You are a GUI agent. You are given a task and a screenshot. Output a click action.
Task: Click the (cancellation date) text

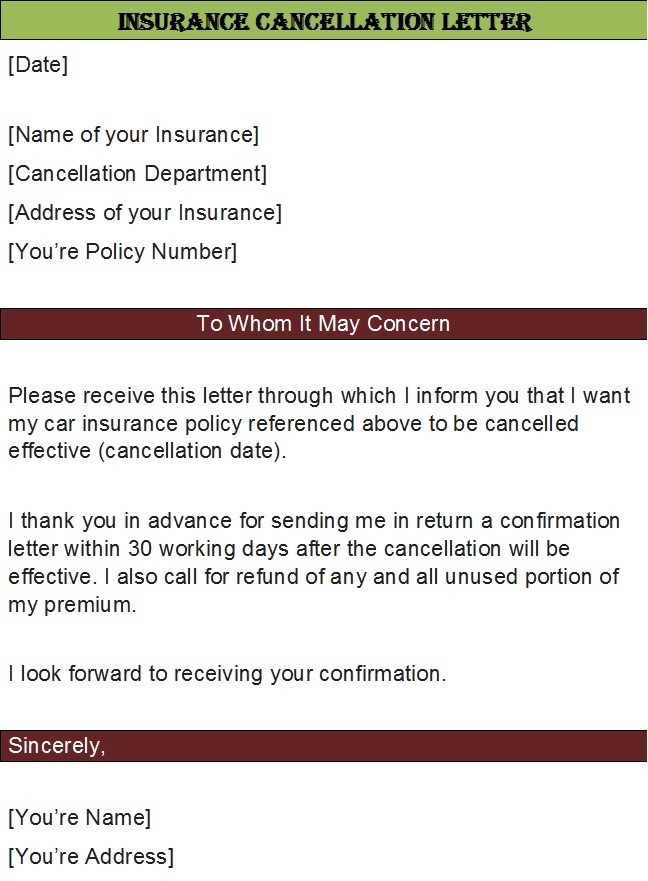[192, 451]
